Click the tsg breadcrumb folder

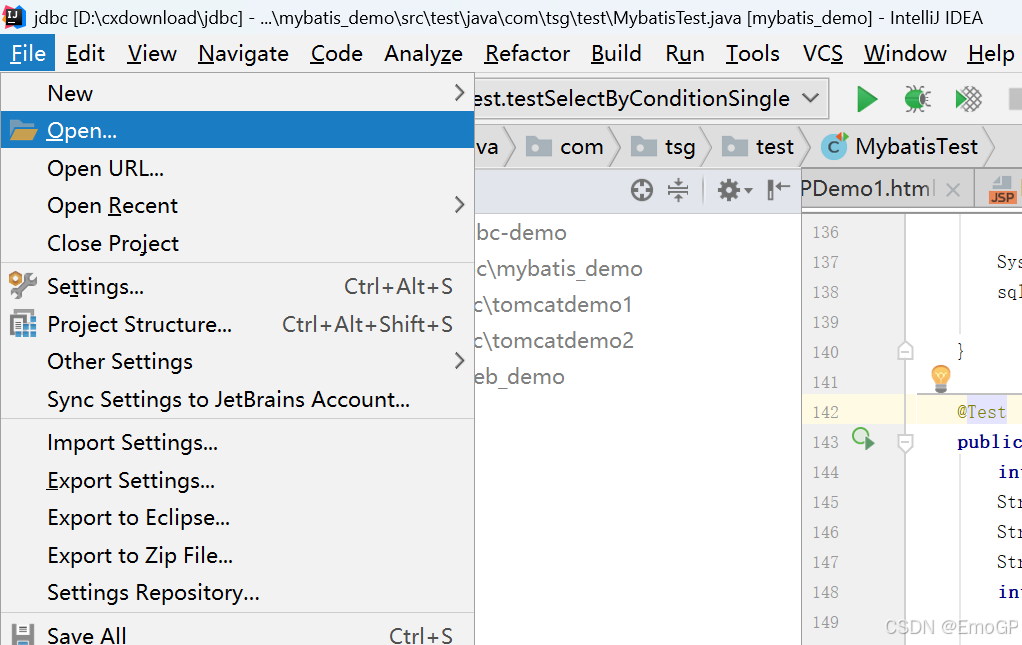tap(664, 147)
